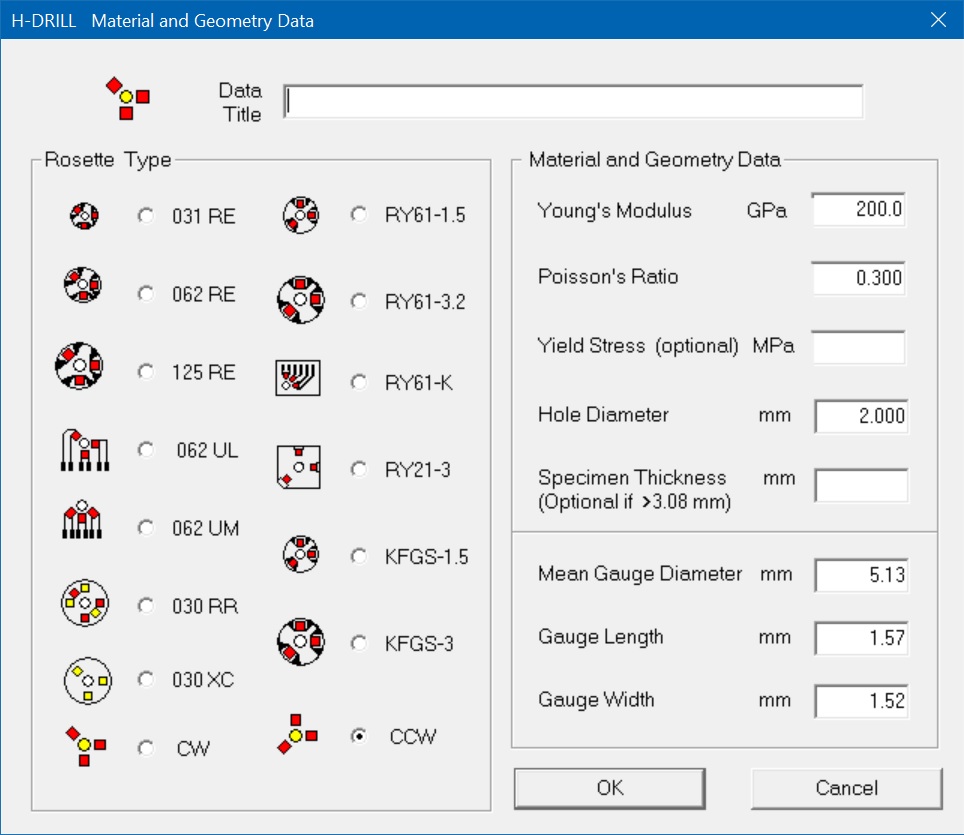The height and width of the screenshot is (835, 964).
Task: Edit the Mean Gauge Diameter field
Action: (861, 575)
